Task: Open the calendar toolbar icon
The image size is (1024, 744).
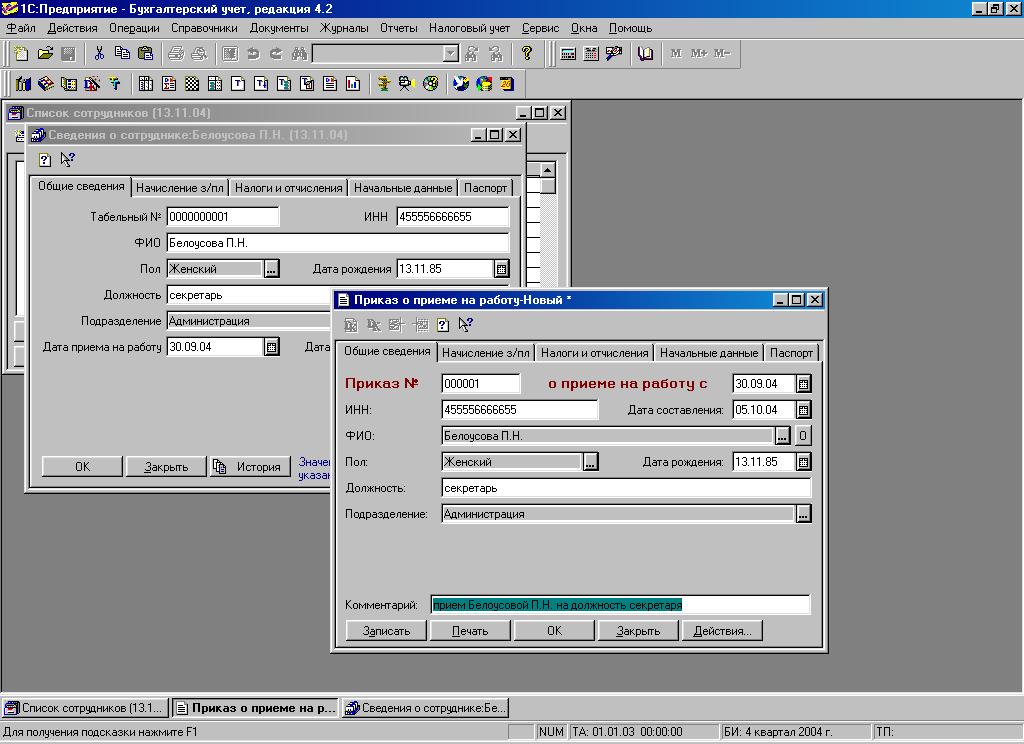Action: [591, 54]
